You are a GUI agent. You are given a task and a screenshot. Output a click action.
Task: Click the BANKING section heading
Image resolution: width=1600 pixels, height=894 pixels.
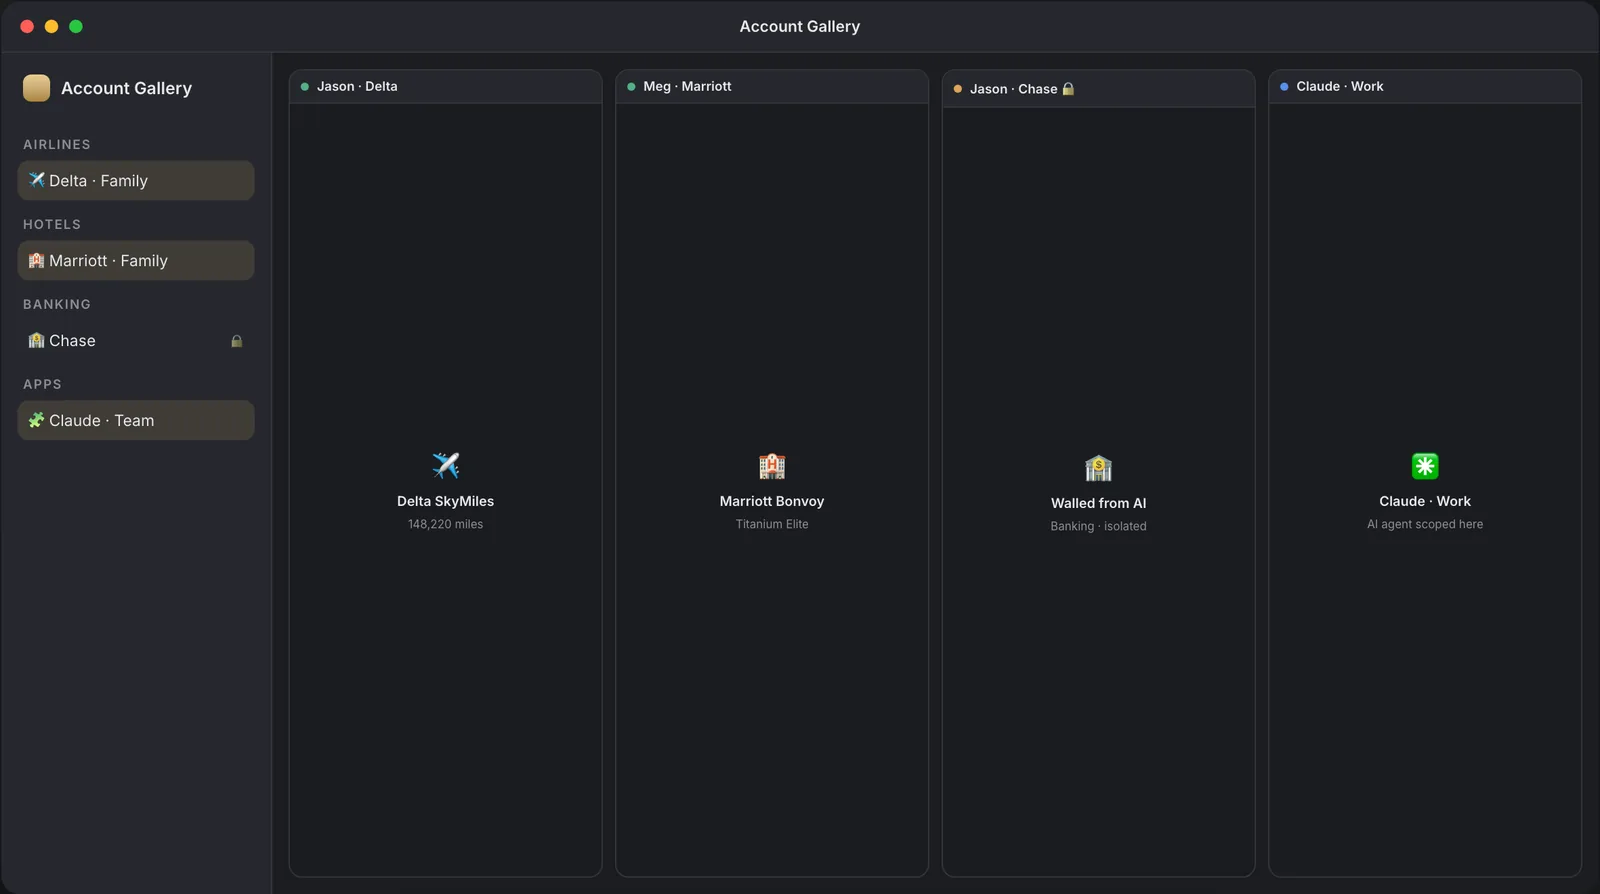pos(57,304)
